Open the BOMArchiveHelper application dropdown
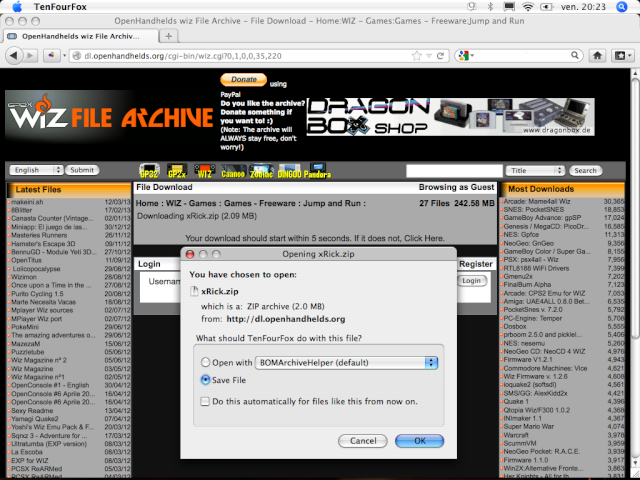The image size is (640, 480). 347,362
